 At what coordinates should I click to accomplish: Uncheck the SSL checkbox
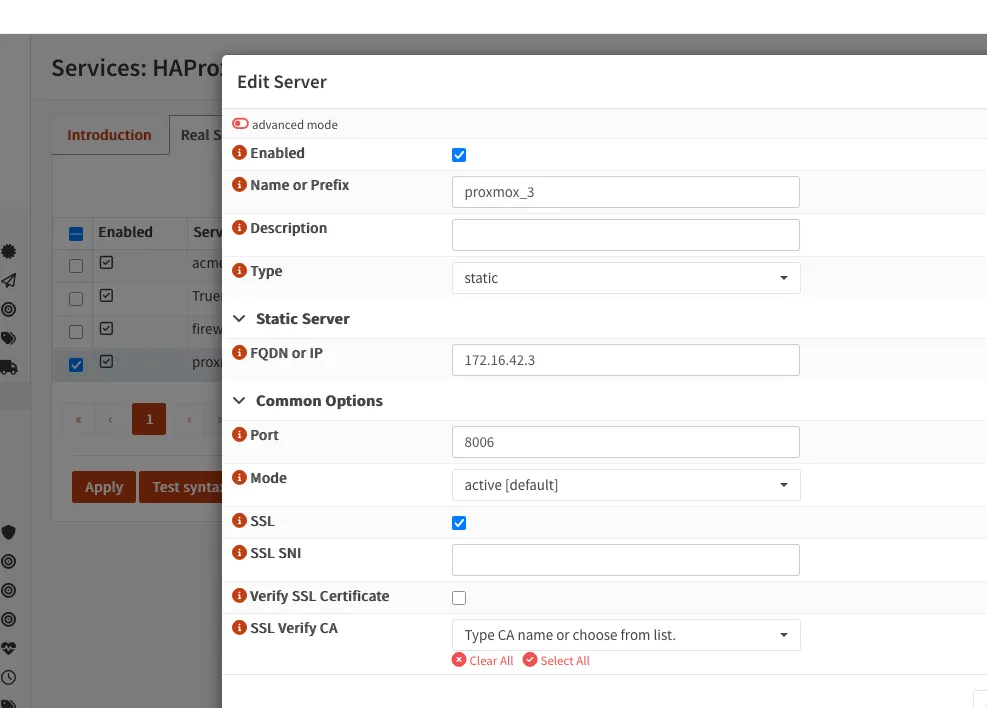pyautogui.click(x=459, y=523)
